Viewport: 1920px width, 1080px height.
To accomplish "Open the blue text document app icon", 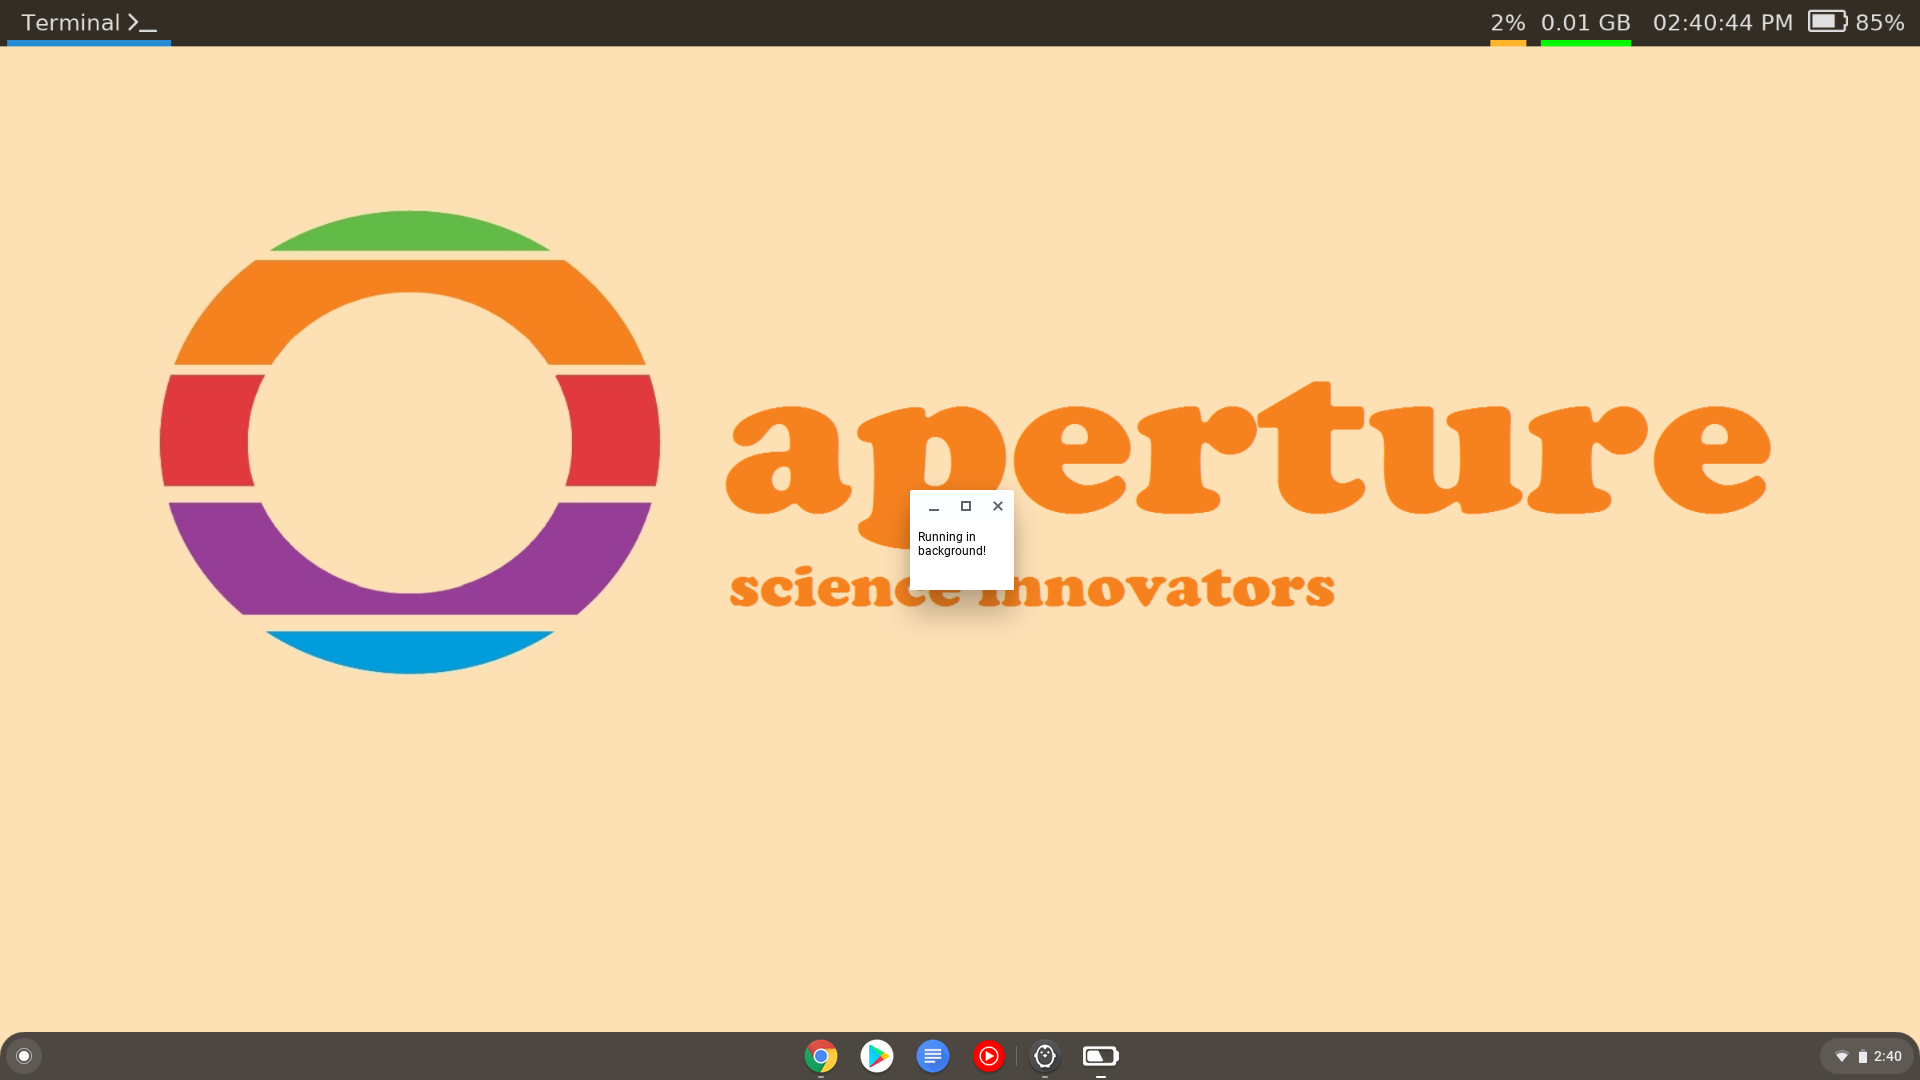I will pos(933,1056).
